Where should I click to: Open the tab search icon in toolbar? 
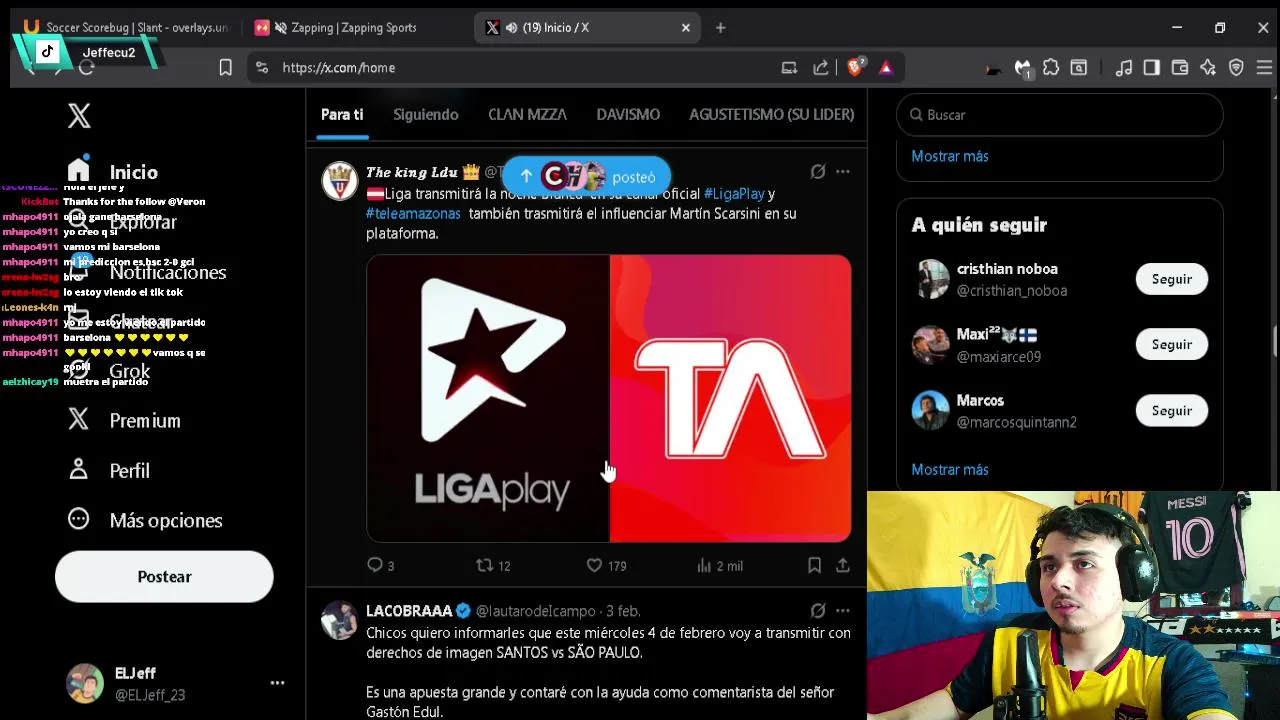1078,68
